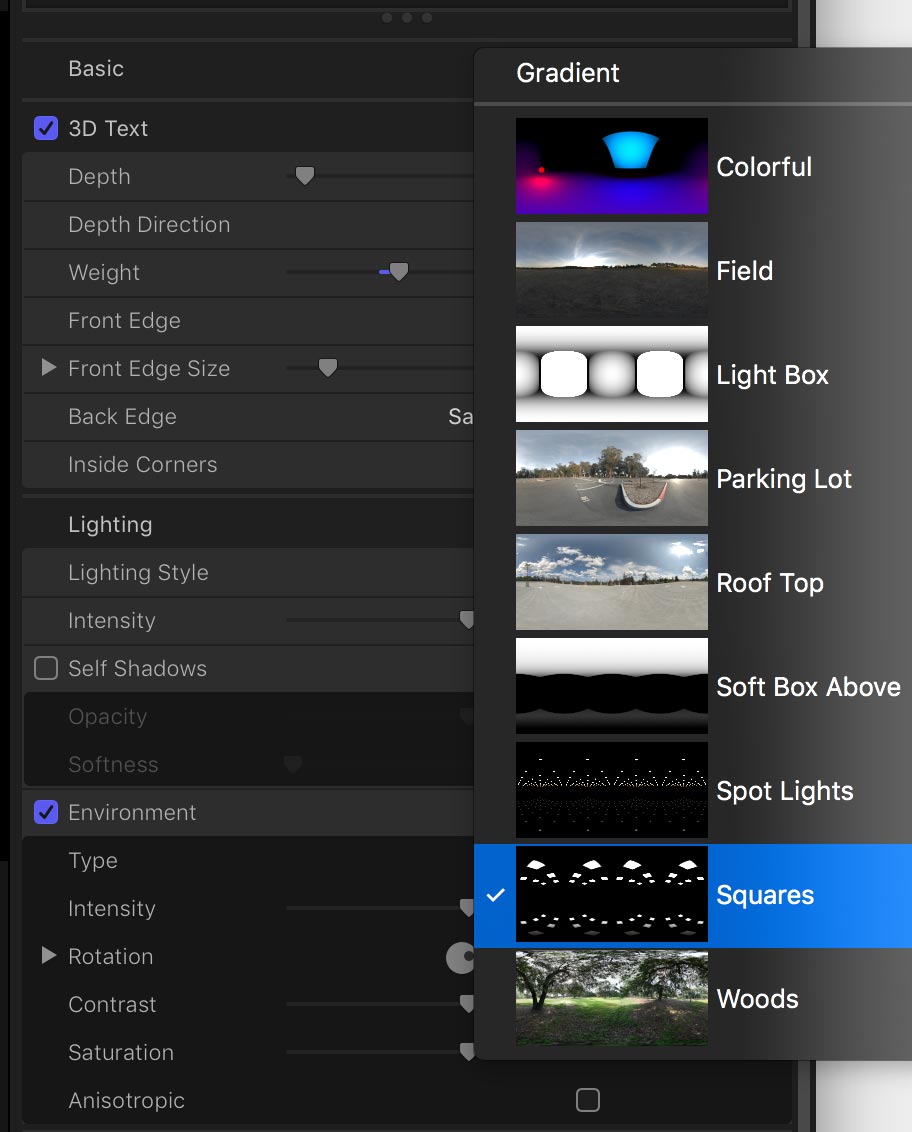The height and width of the screenshot is (1132, 912).
Task: Click the Parking Lot panorama thumbnail
Action: pyautogui.click(x=612, y=478)
